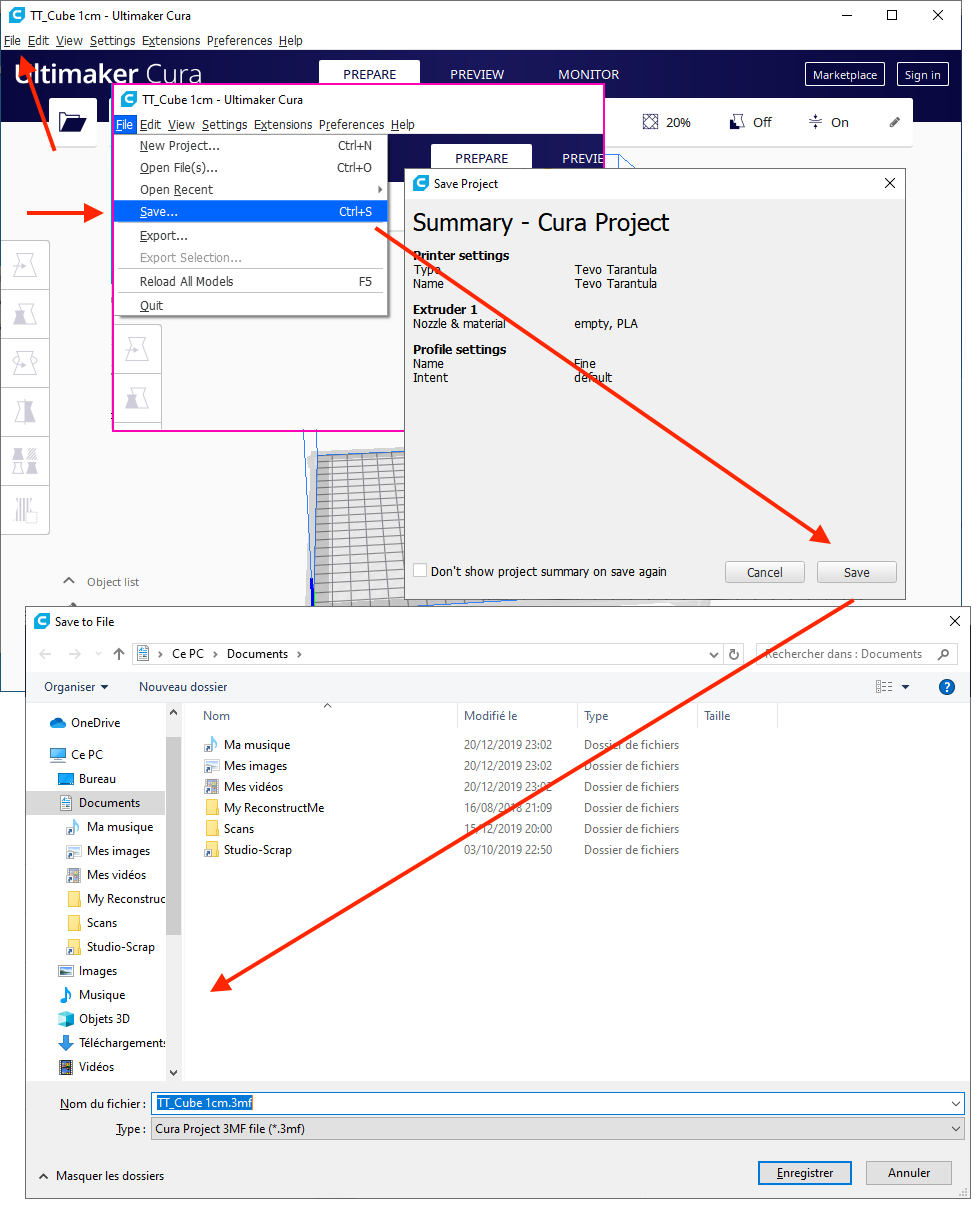Choose Export... from the File menu

[249, 236]
